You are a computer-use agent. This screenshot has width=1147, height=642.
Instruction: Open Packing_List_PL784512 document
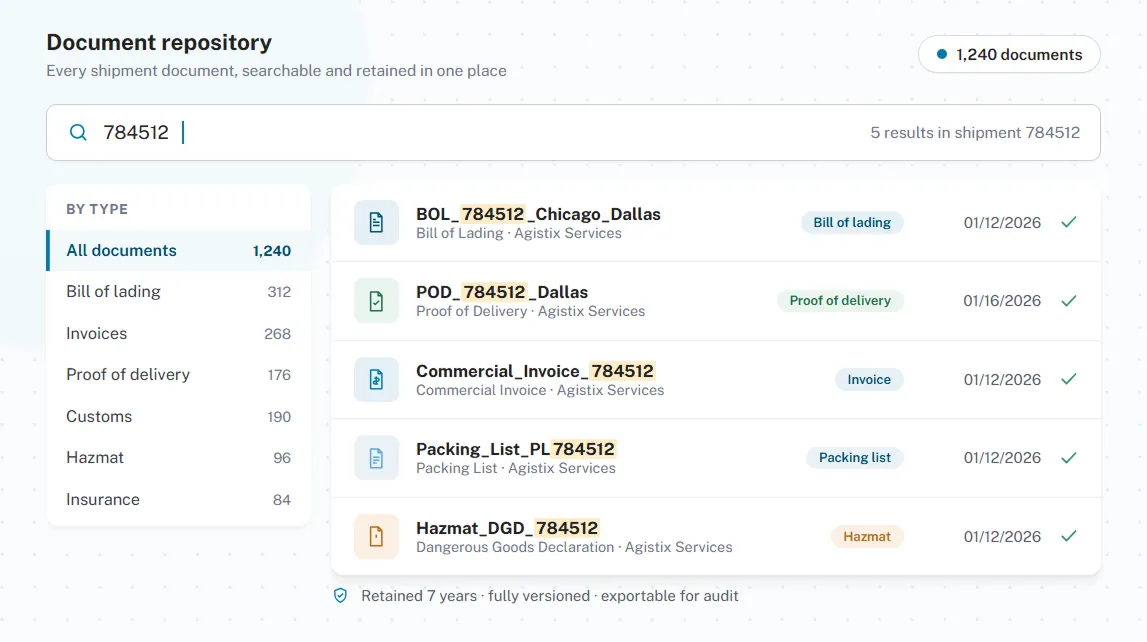point(516,449)
